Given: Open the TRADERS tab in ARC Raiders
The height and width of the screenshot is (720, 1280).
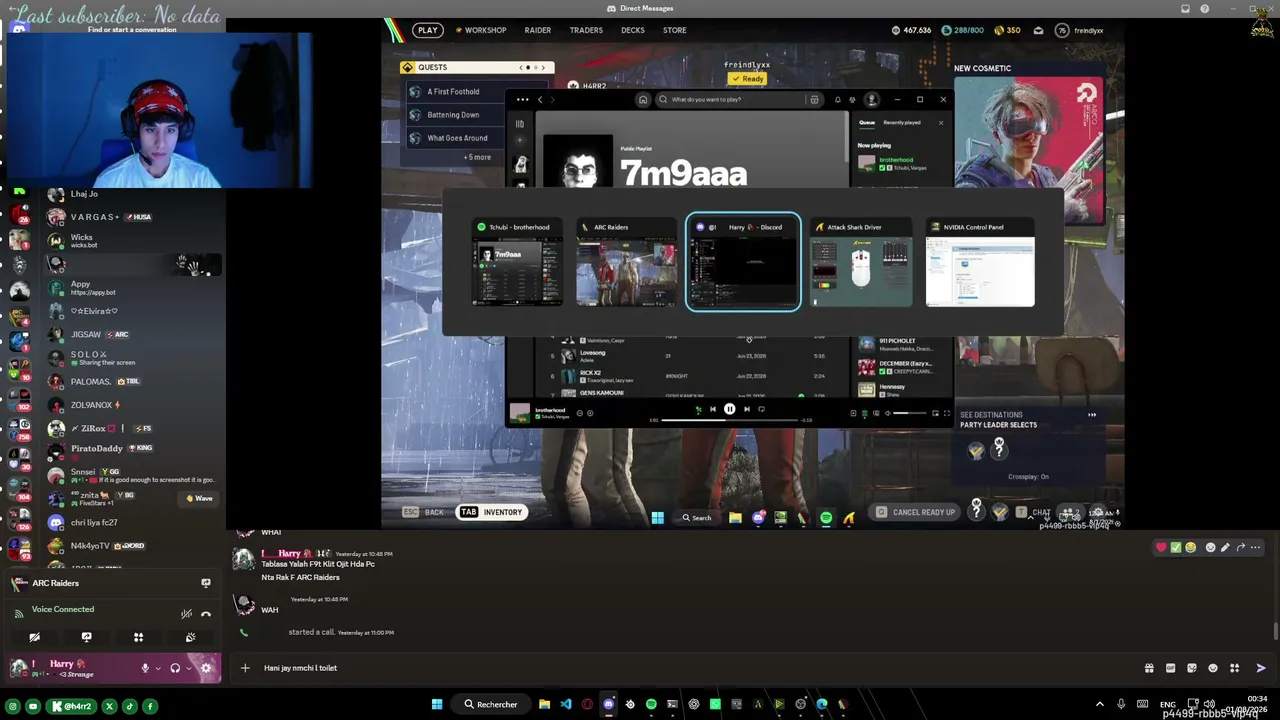Looking at the screenshot, I should 586,30.
